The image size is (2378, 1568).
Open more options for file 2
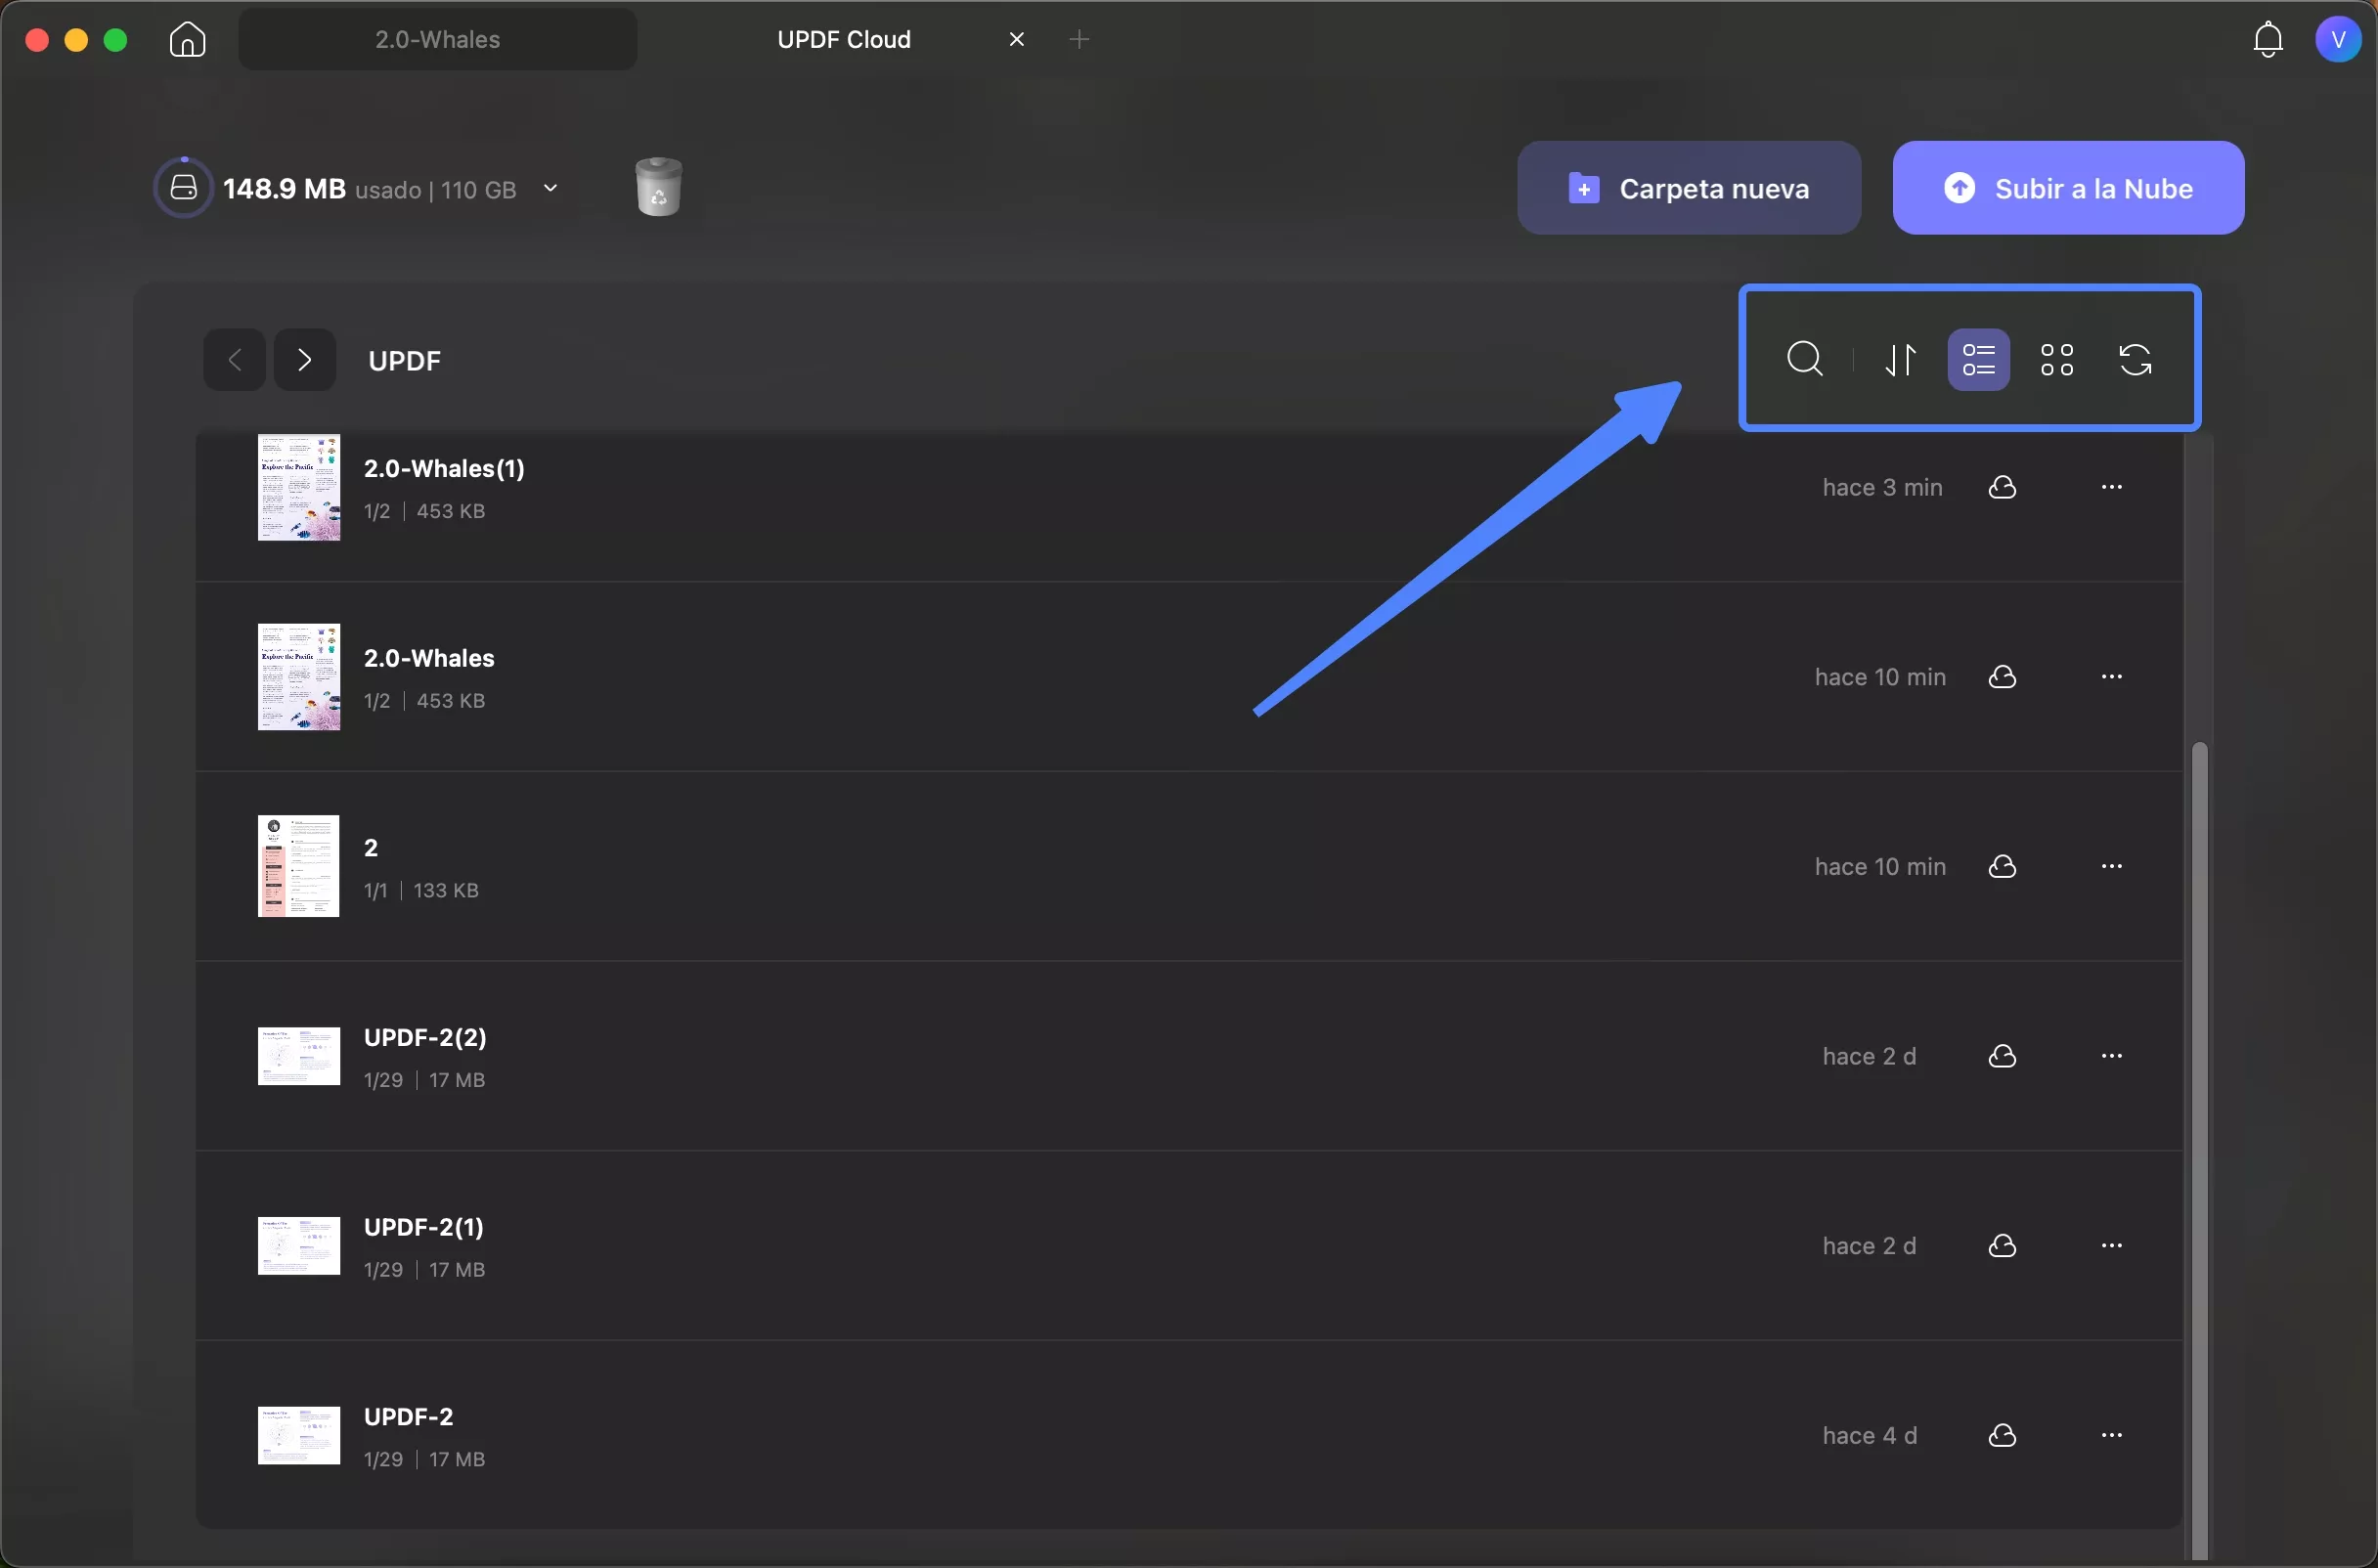[2112, 867]
